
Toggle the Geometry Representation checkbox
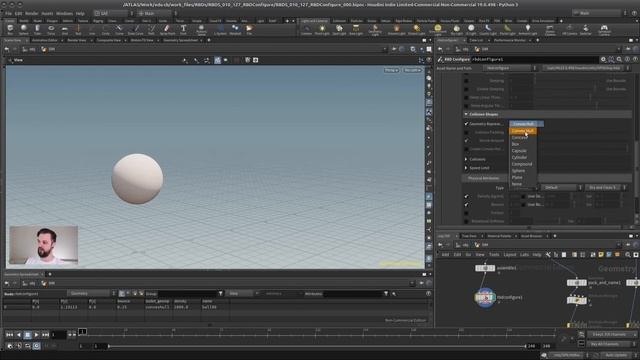pos(466,124)
